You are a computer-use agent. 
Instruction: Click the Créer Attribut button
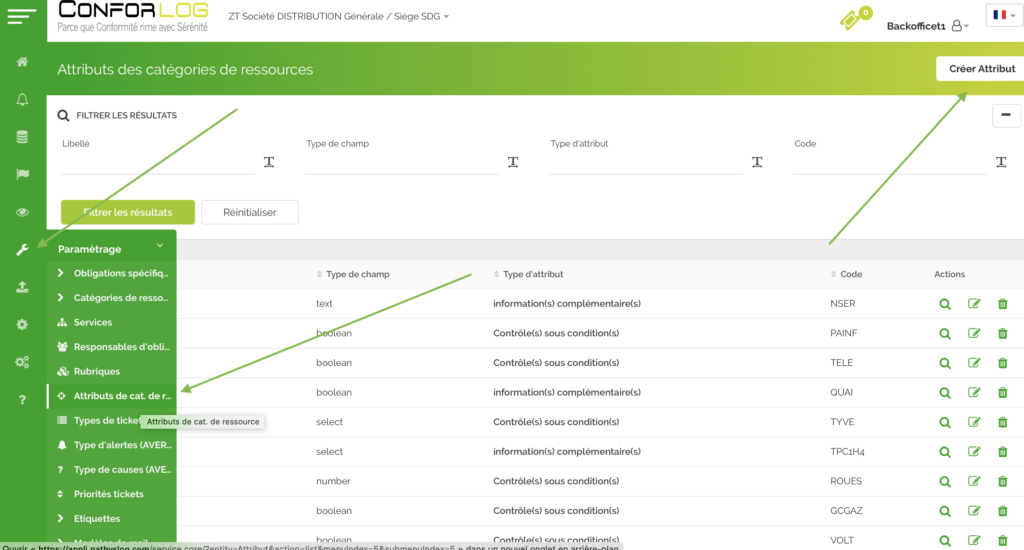pos(981,68)
